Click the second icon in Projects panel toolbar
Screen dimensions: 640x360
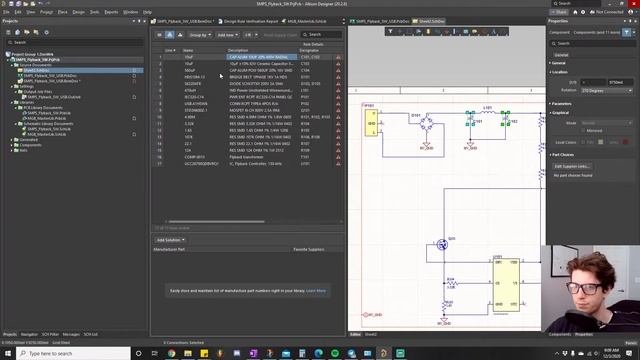pyautogui.click(x=18, y=32)
